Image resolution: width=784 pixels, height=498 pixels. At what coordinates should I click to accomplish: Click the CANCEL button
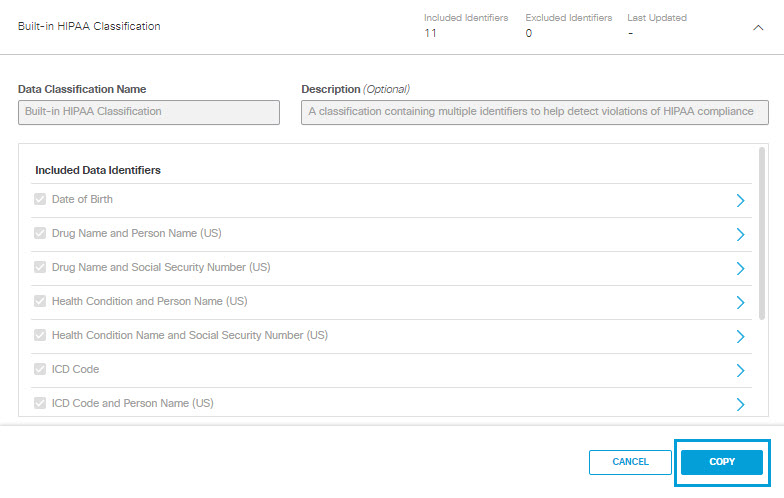(x=630, y=462)
